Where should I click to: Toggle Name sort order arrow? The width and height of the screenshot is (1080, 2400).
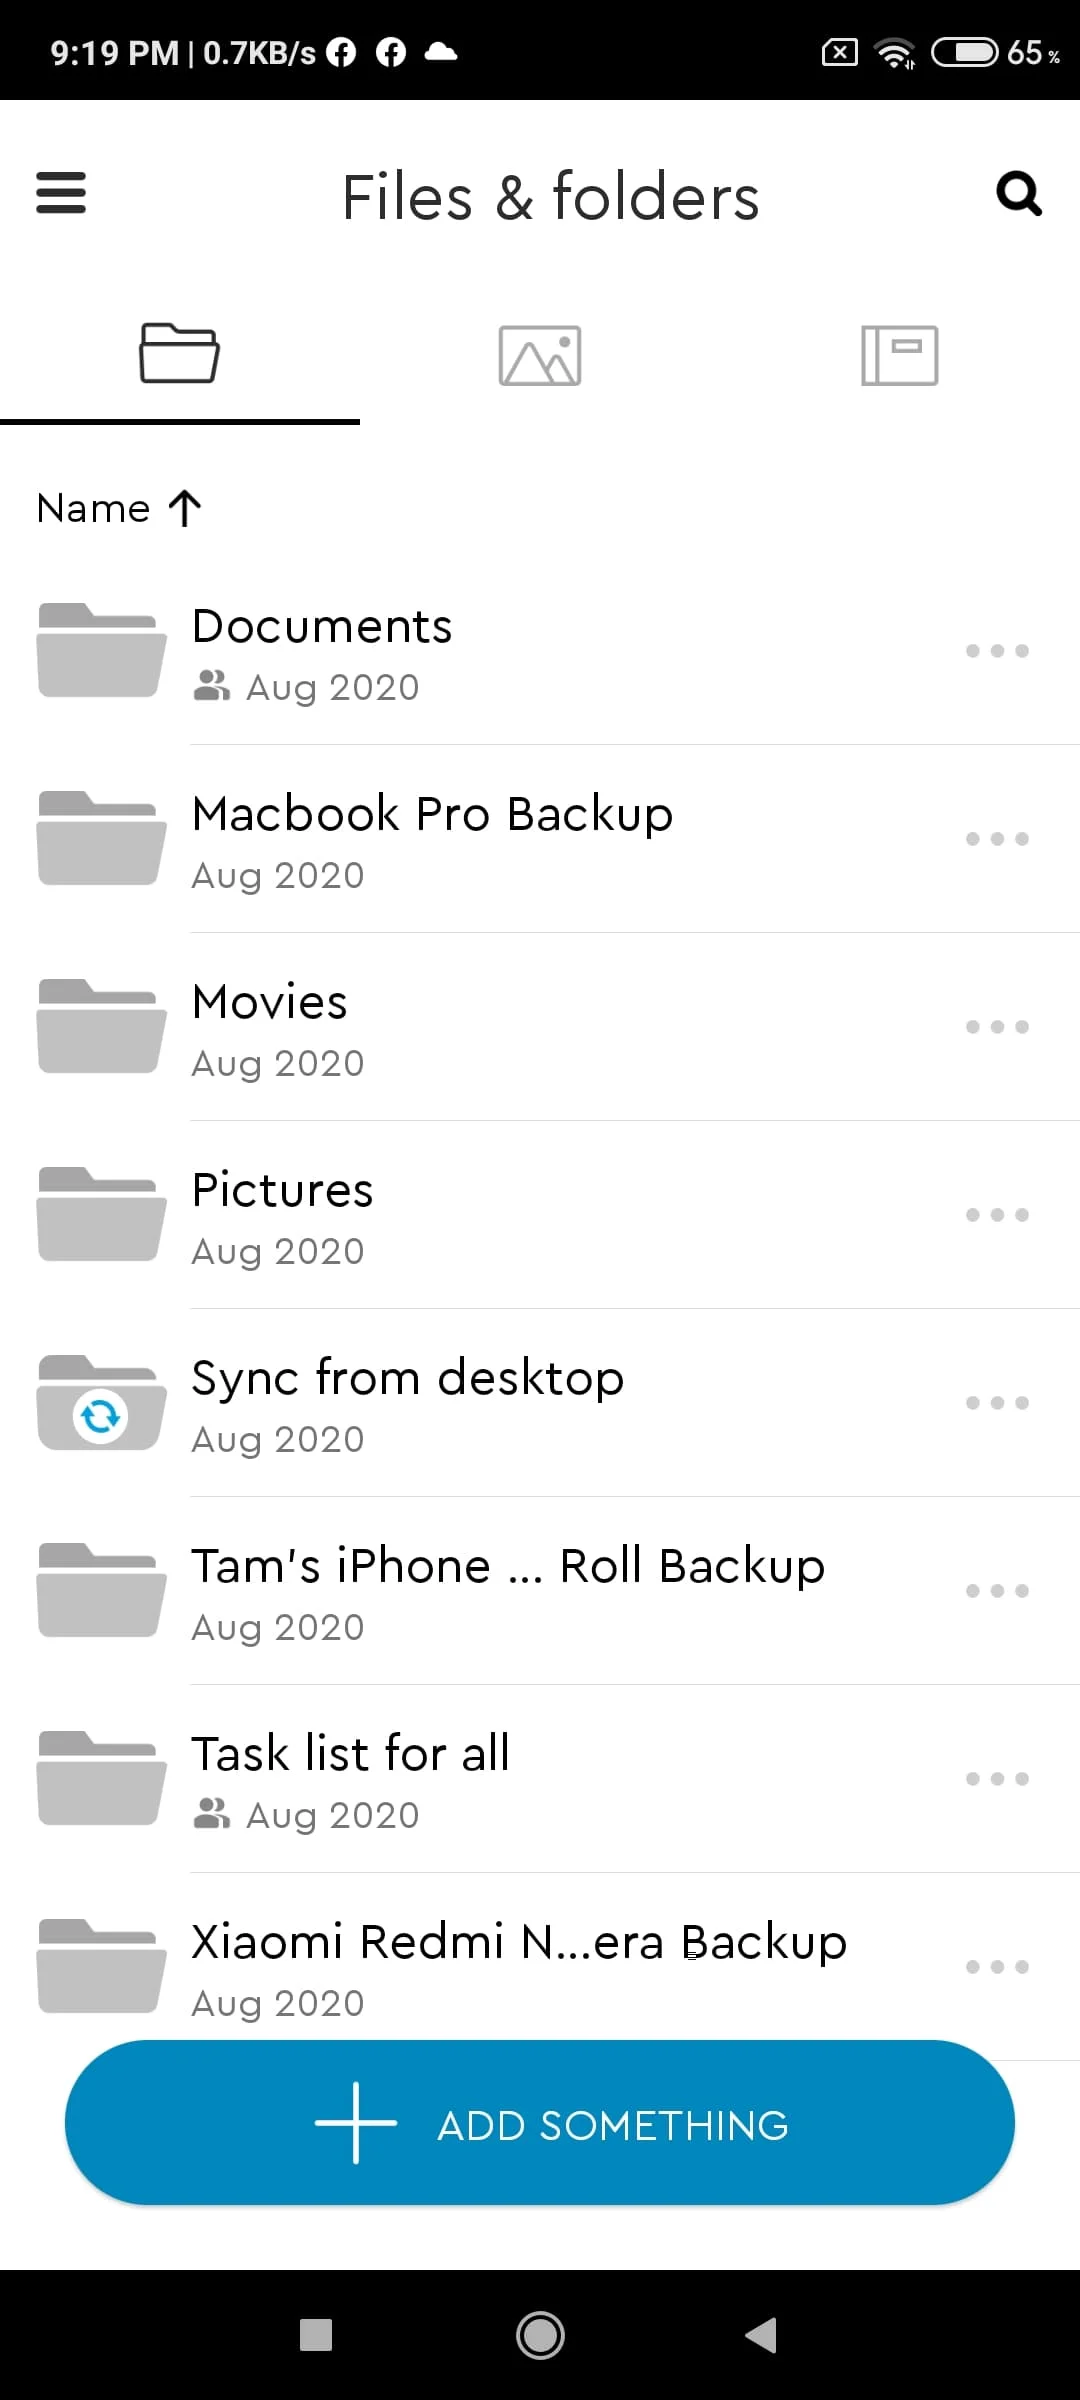tap(185, 508)
